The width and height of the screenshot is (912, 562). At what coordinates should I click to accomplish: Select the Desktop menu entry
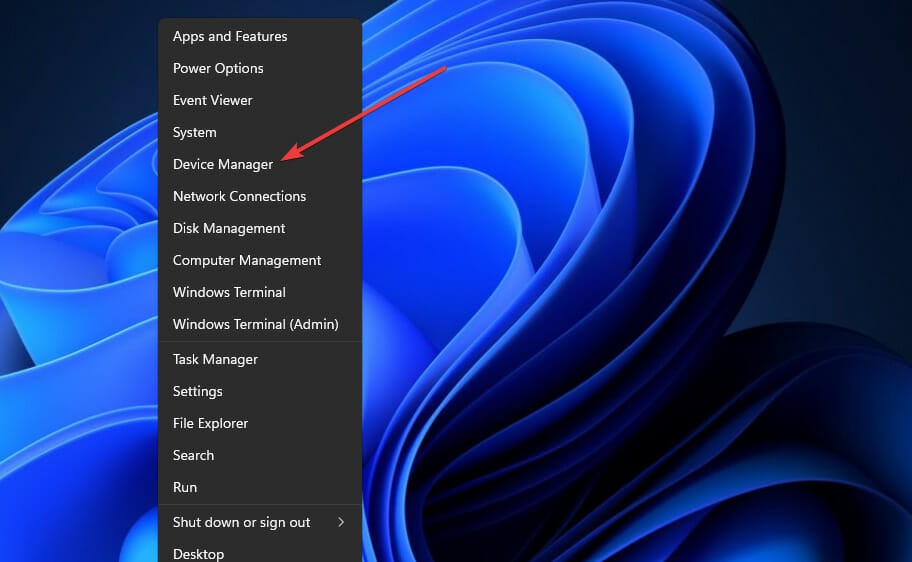[x=260, y=553]
